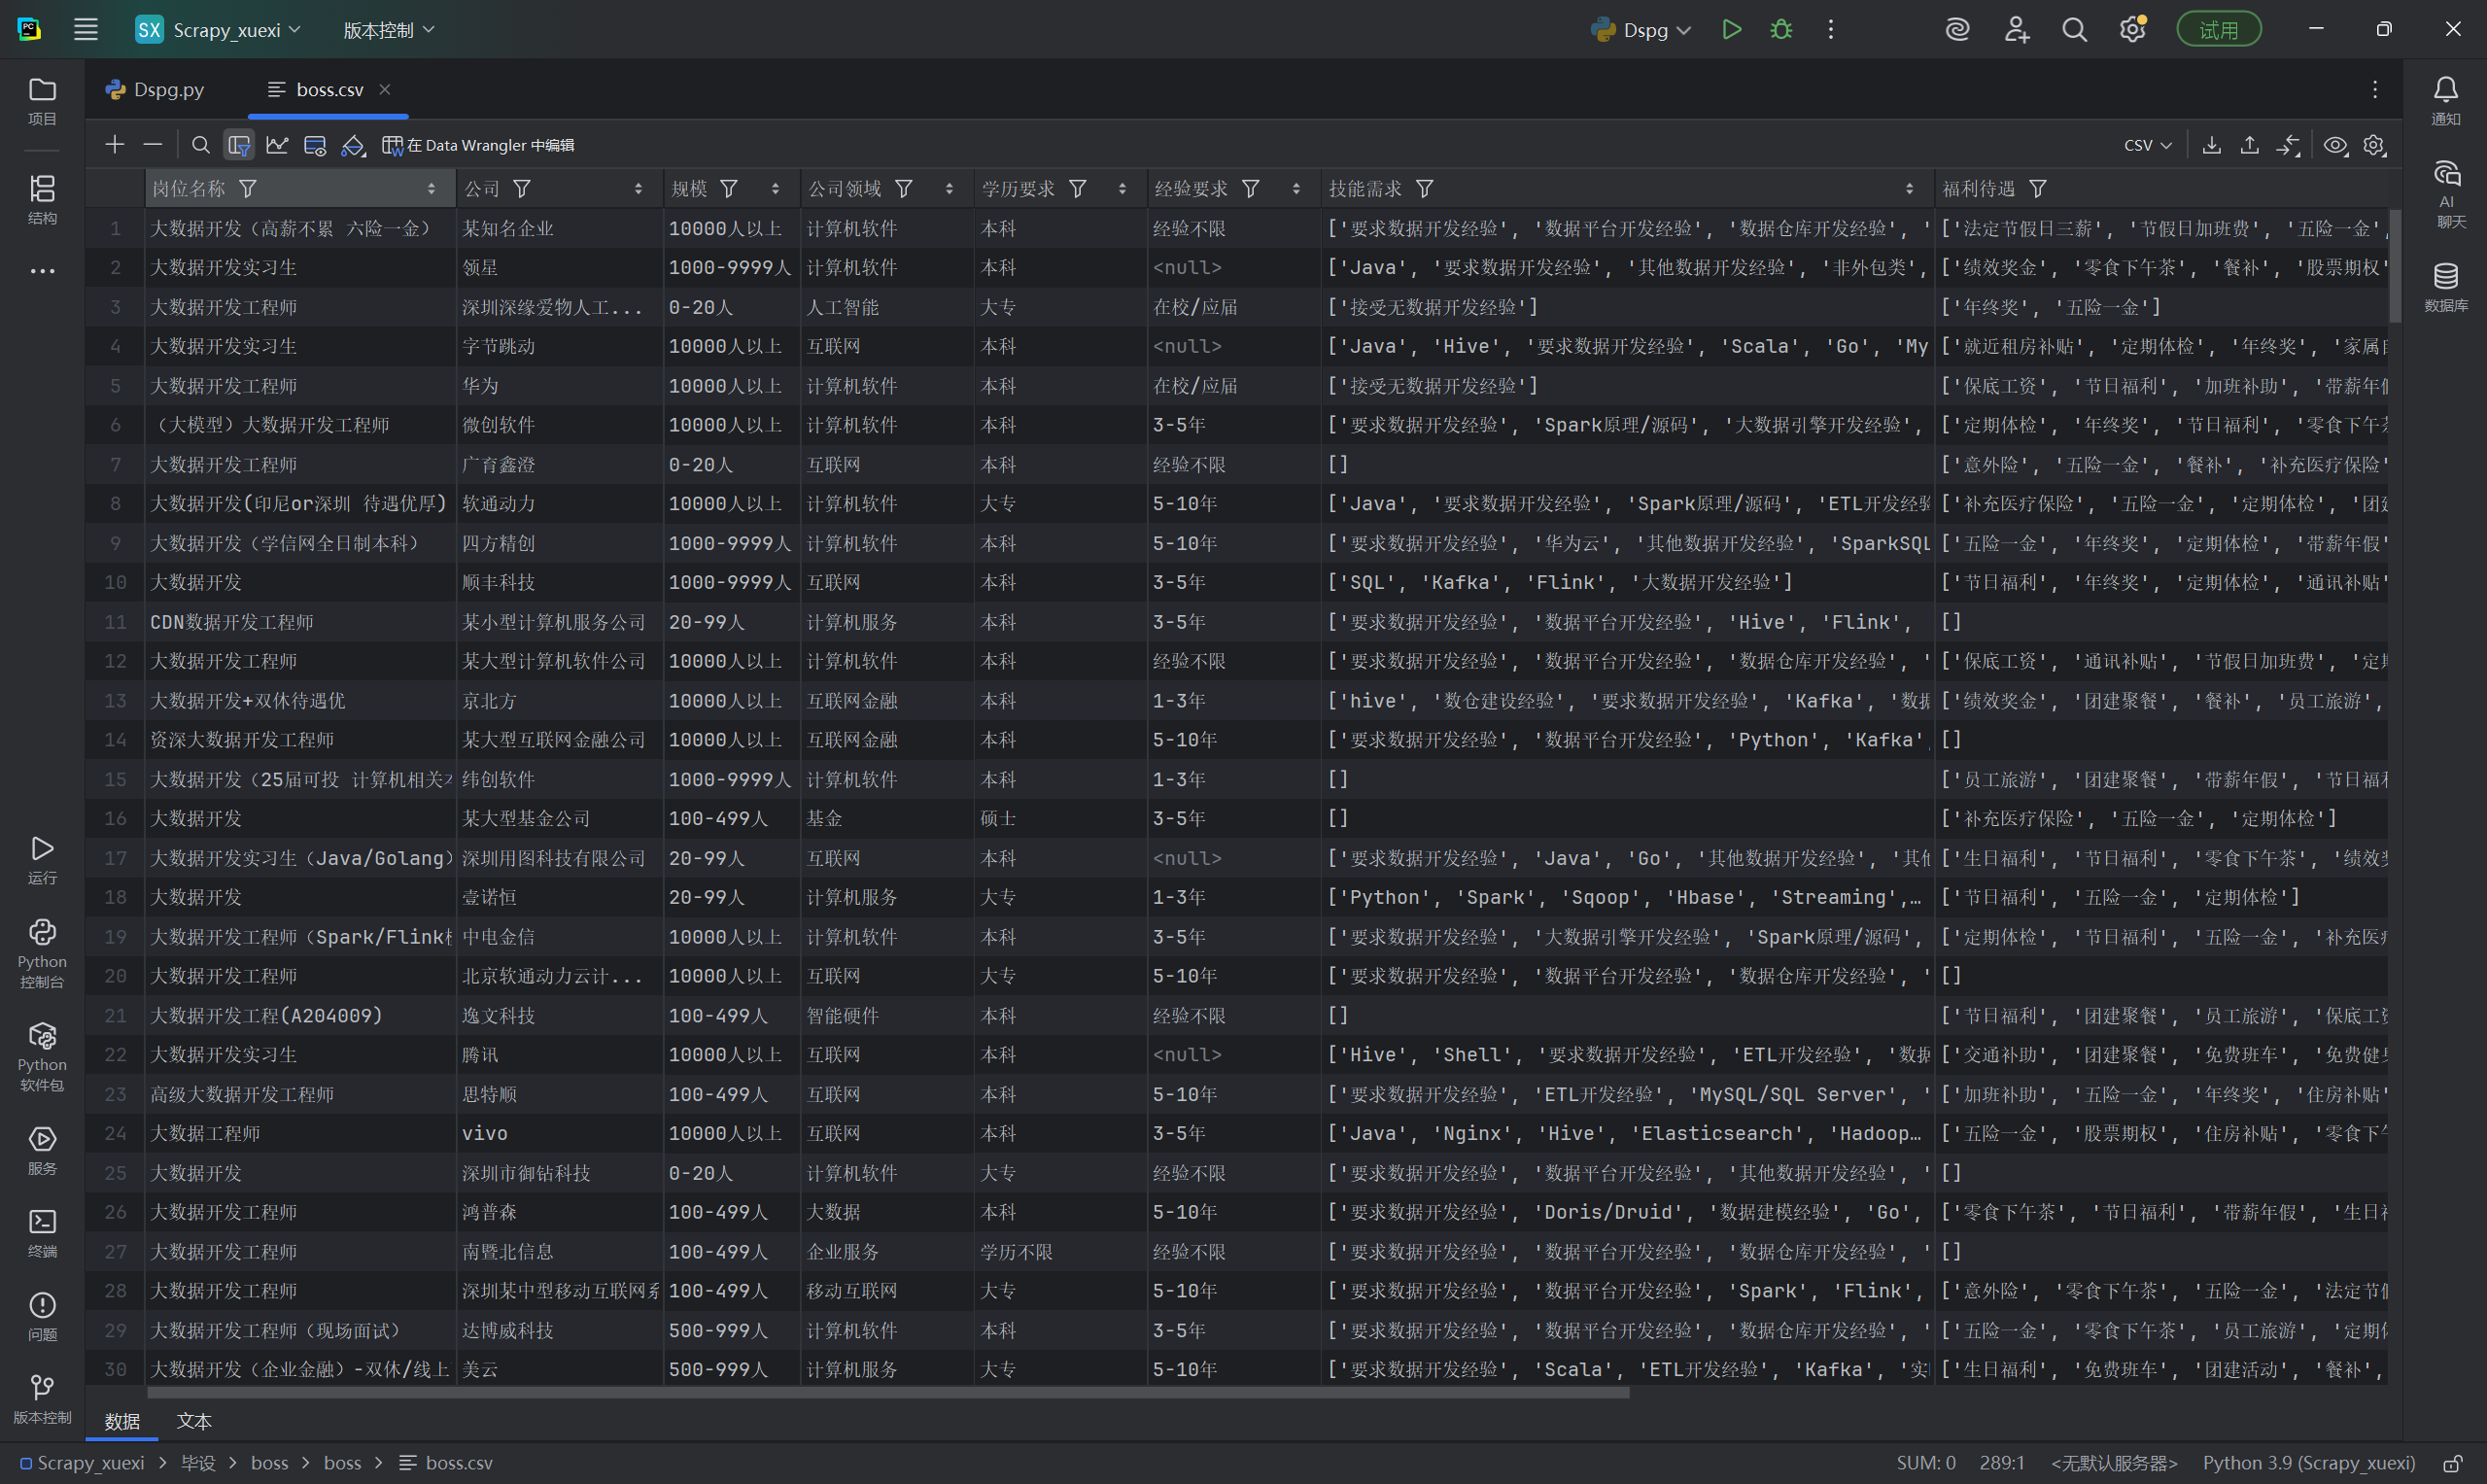Click the table search magnifier icon
Viewport: 2487px width, 1484px height.
click(200, 145)
